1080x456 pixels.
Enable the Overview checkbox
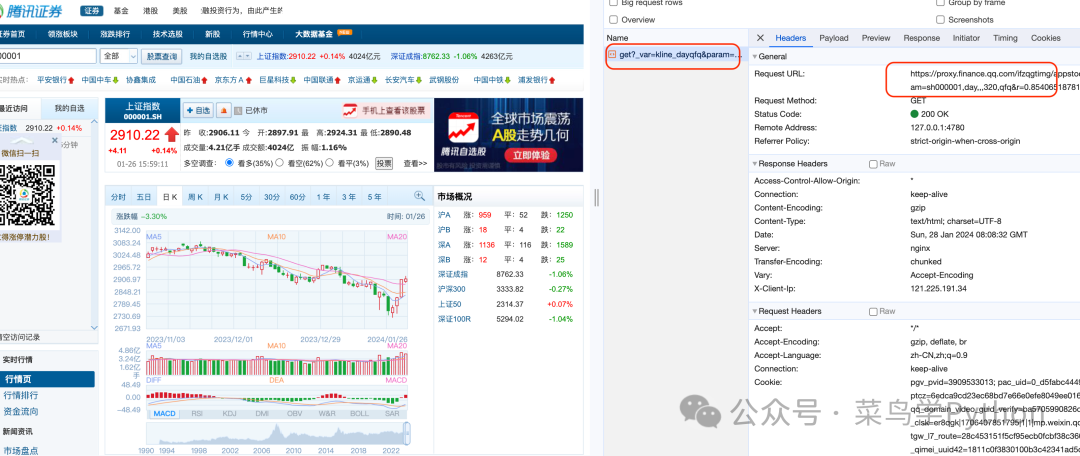tap(612, 20)
